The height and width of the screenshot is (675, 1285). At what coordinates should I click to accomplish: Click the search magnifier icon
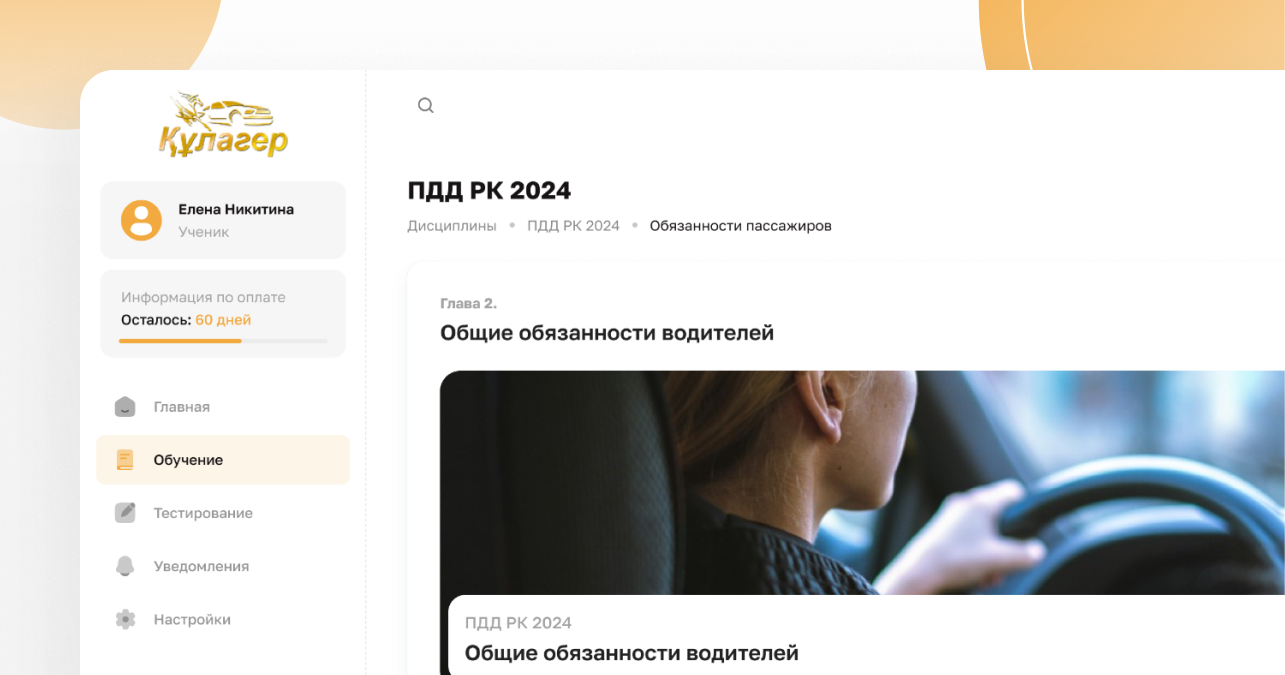pos(426,106)
